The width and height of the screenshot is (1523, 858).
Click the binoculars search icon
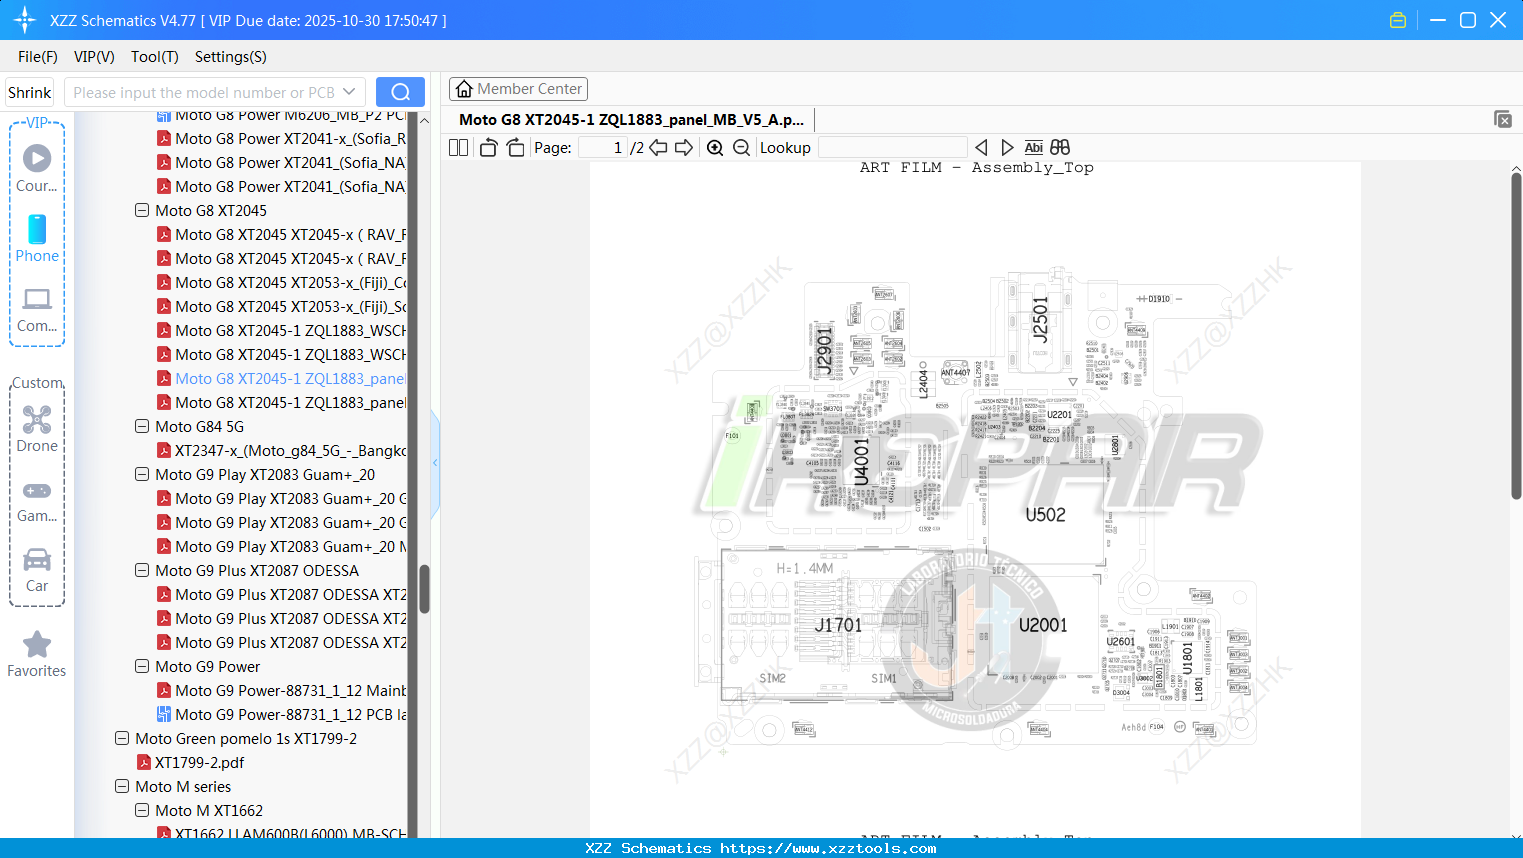pos(1060,148)
